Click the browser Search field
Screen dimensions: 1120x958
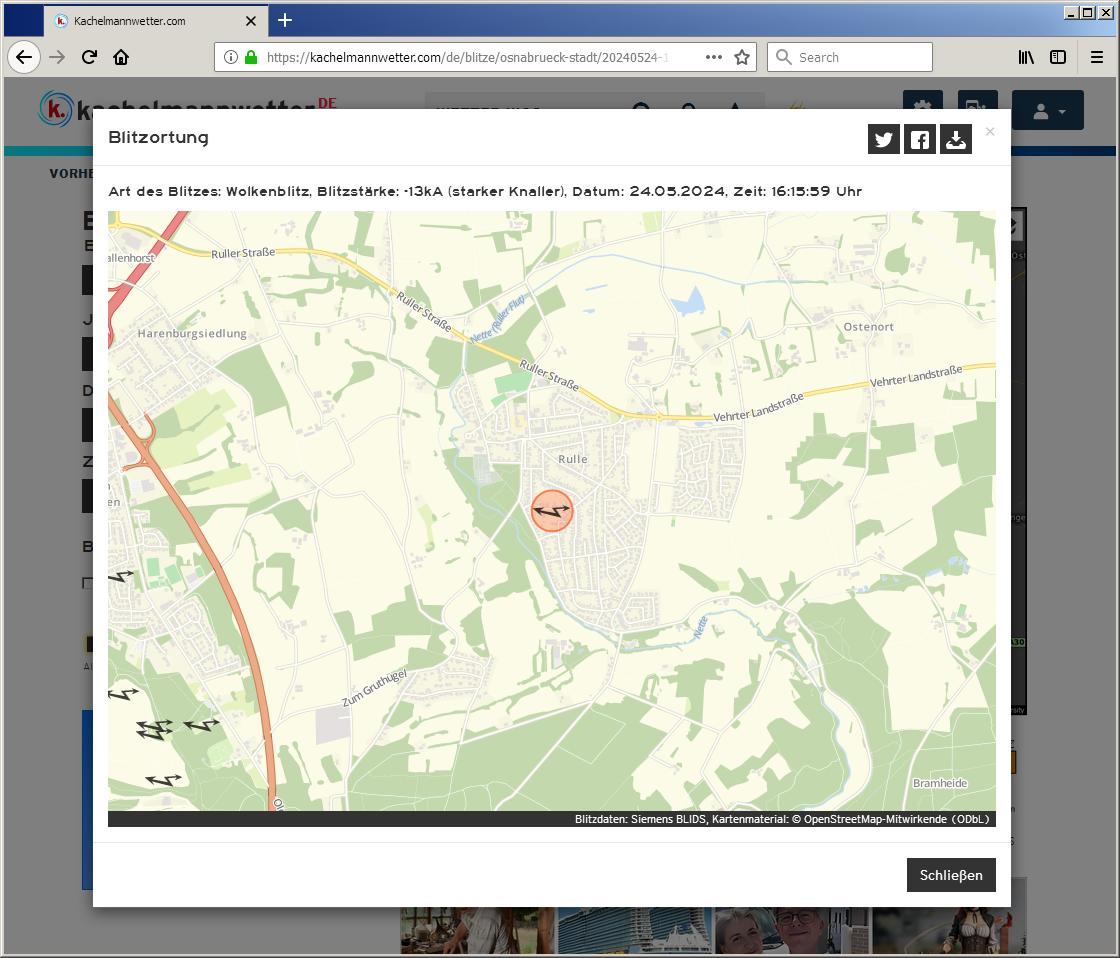click(x=850, y=57)
